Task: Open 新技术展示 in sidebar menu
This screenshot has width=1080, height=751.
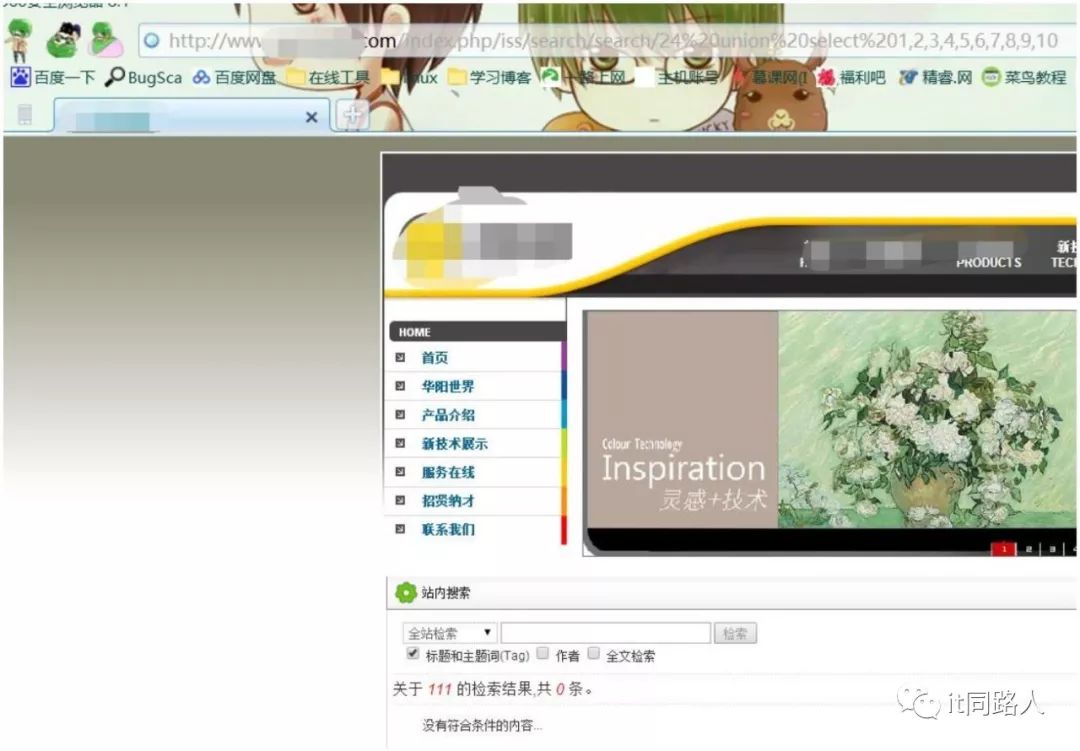Action: (455, 444)
